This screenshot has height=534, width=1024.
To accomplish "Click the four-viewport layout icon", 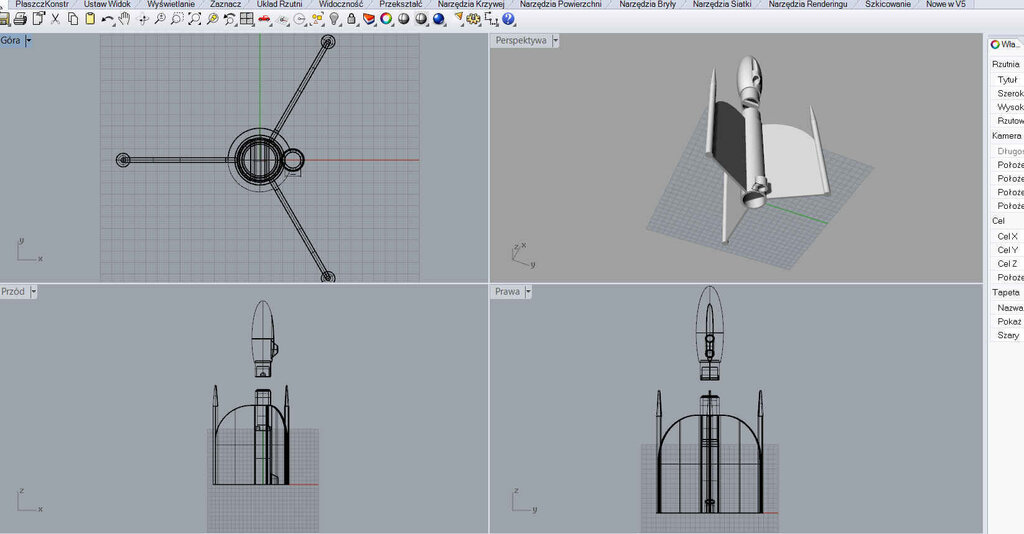I will point(246,19).
